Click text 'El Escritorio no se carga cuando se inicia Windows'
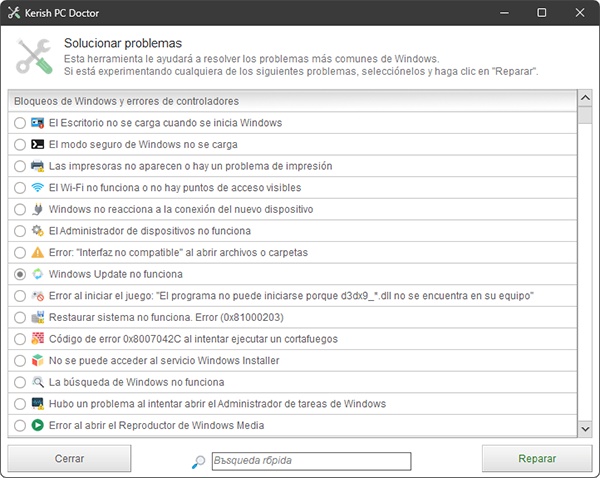Image resolution: width=600 pixels, height=478 pixels. tap(165, 123)
